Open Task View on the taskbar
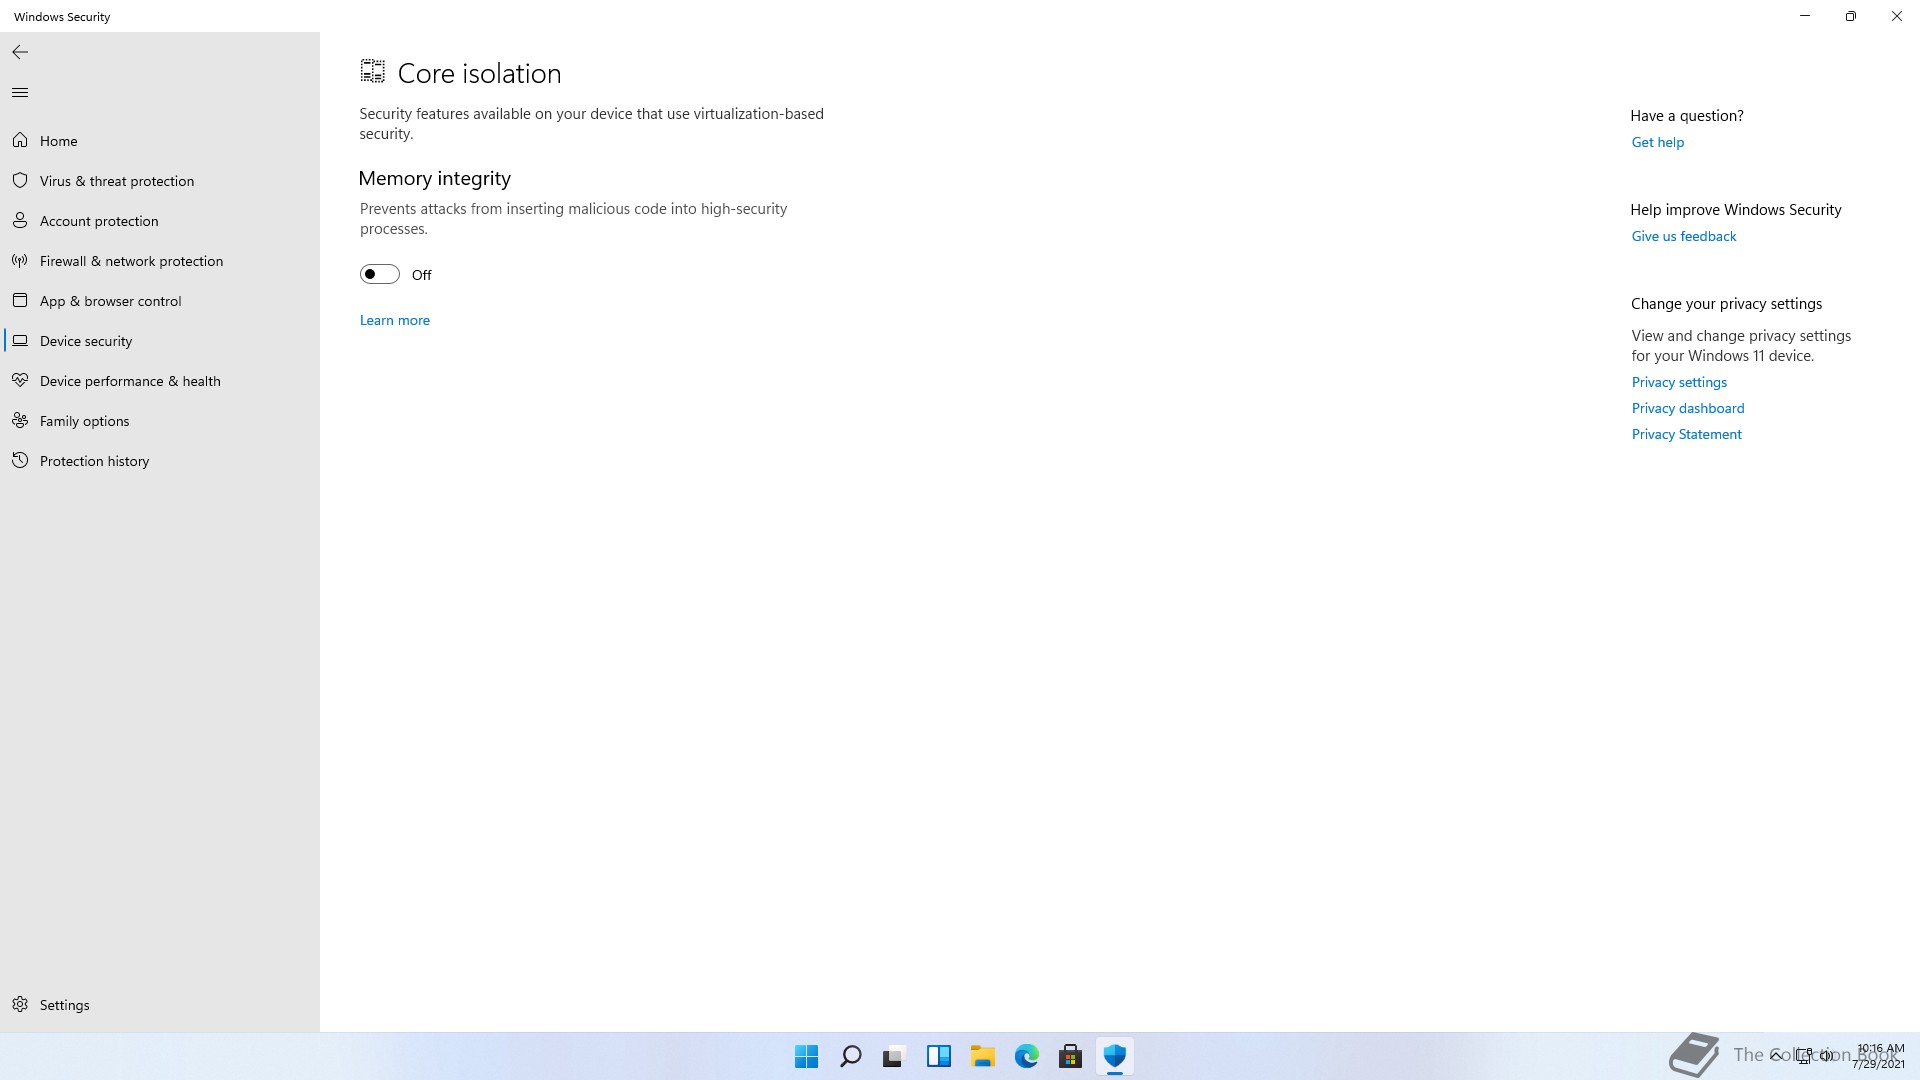Screen dimensions: 1920x1080 [894, 1056]
